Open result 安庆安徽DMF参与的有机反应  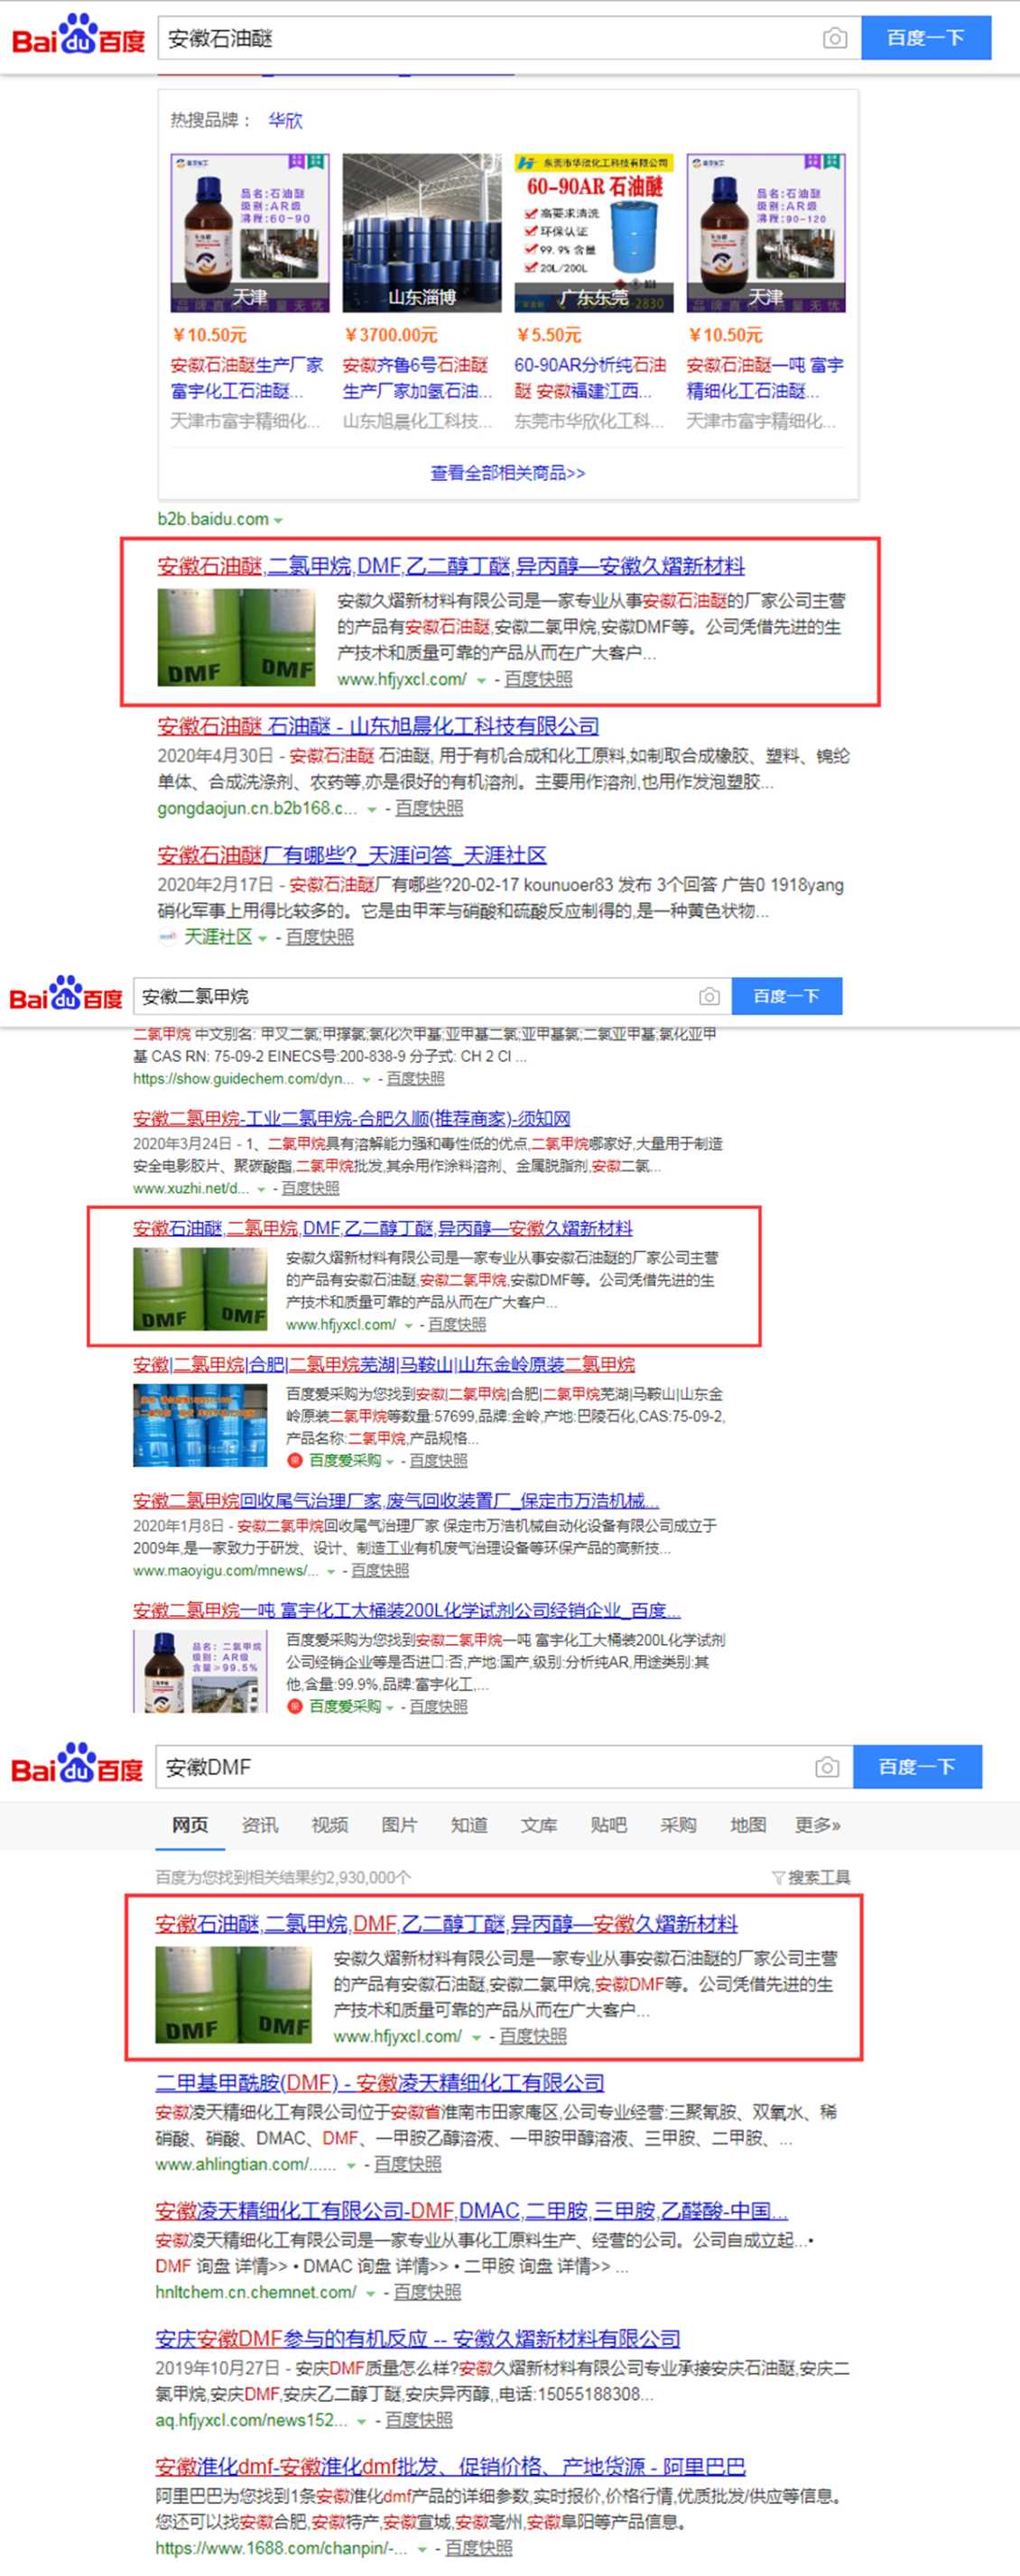[x=418, y=2338]
